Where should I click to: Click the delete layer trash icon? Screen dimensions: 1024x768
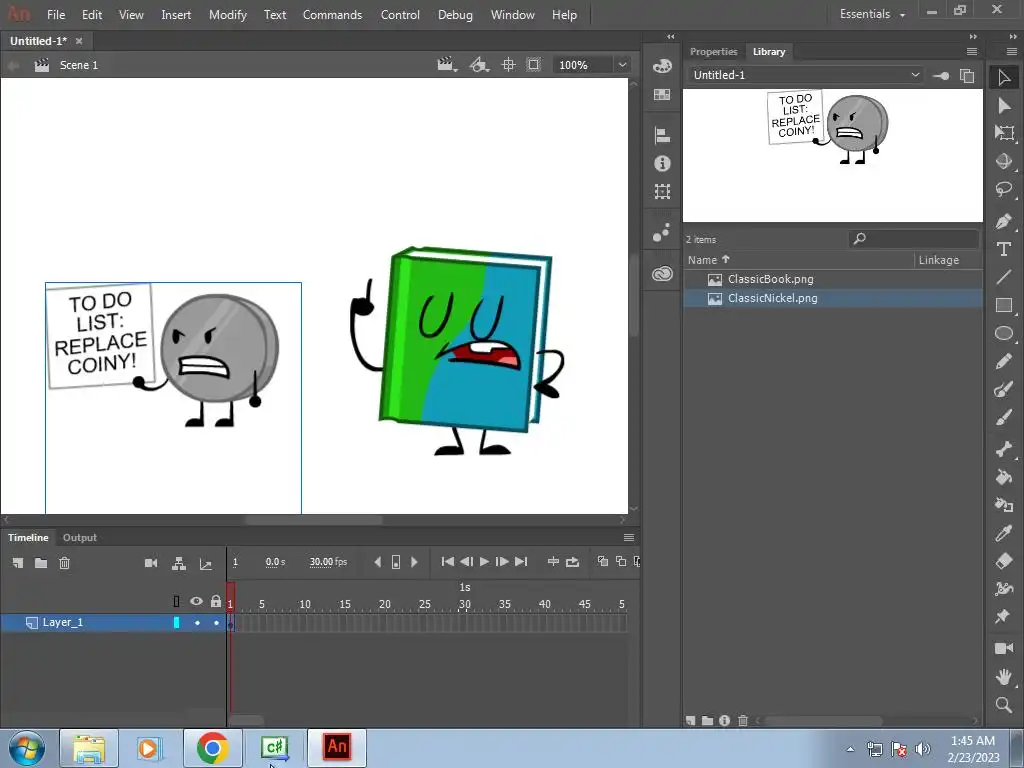(64, 563)
